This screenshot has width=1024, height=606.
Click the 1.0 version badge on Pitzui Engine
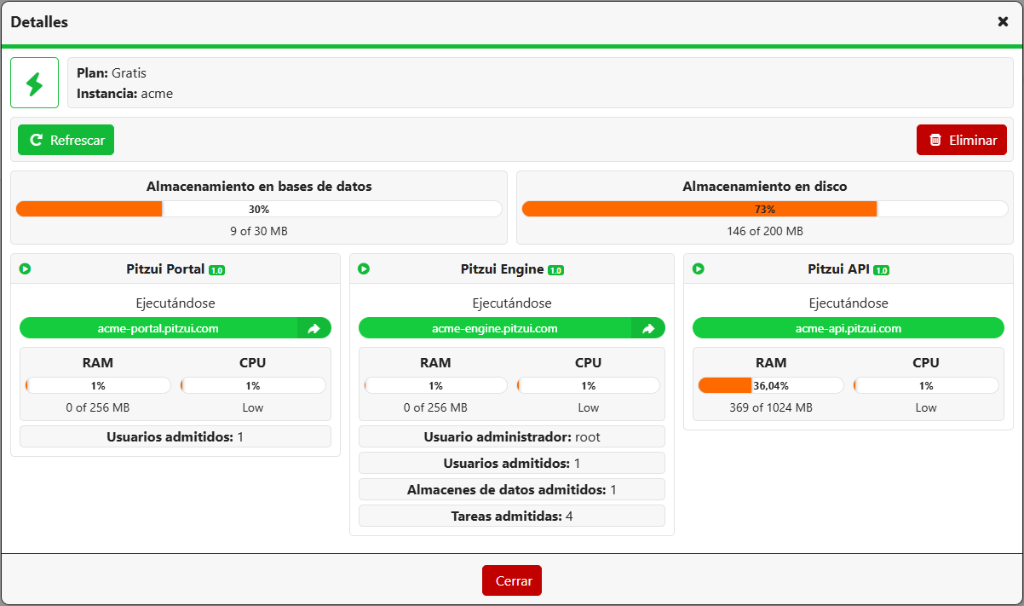[556, 270]
